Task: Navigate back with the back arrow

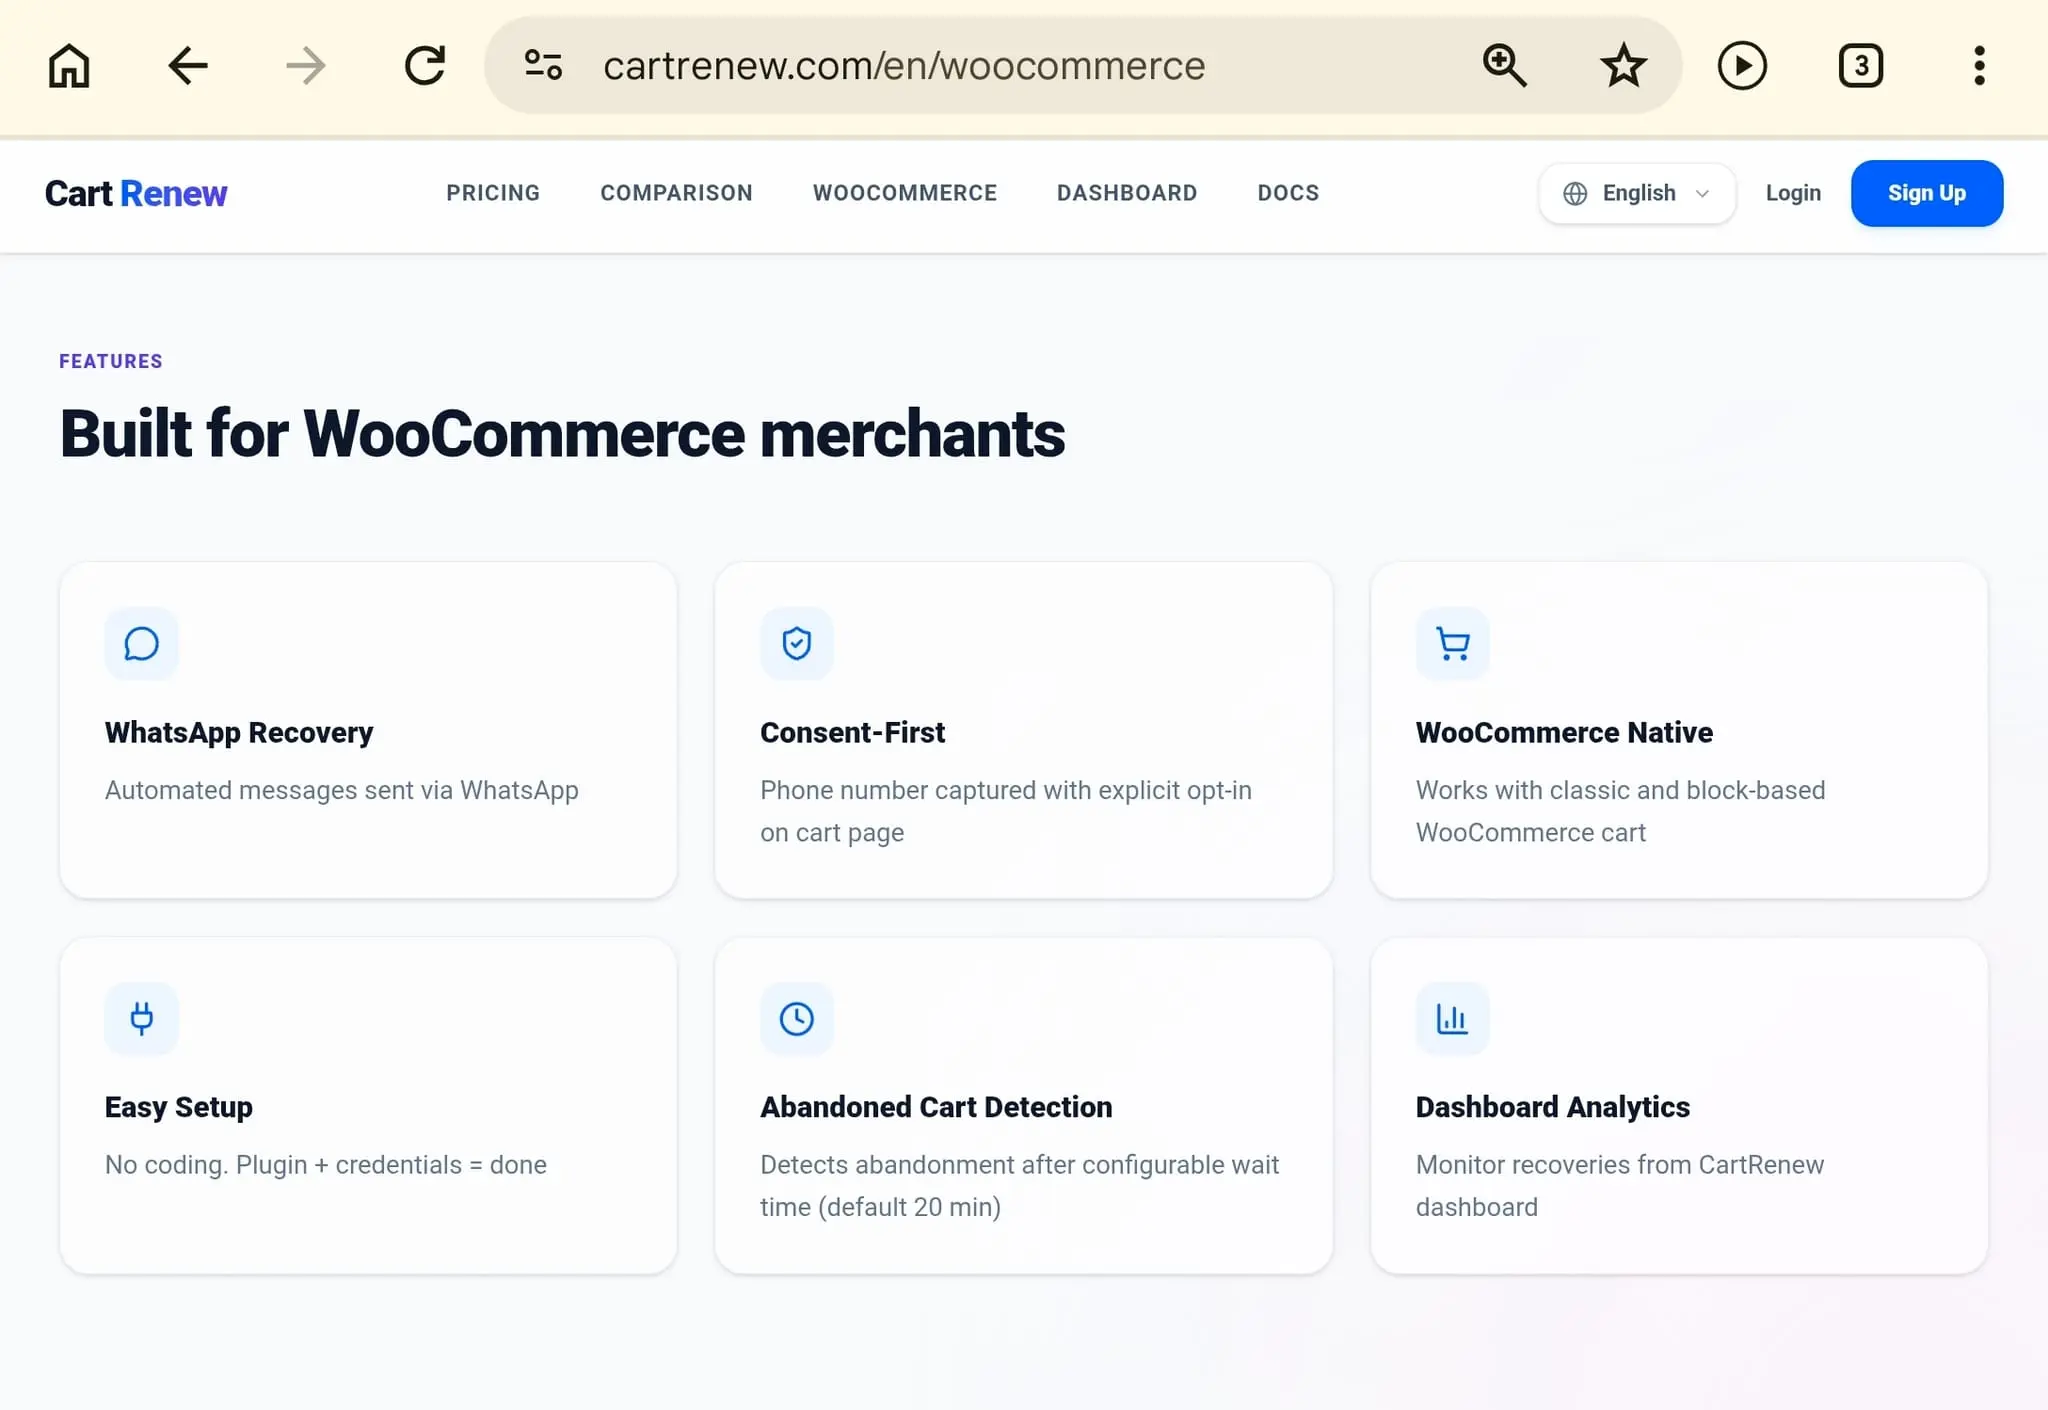Action: pyautogui.click(x=187, y=66)
